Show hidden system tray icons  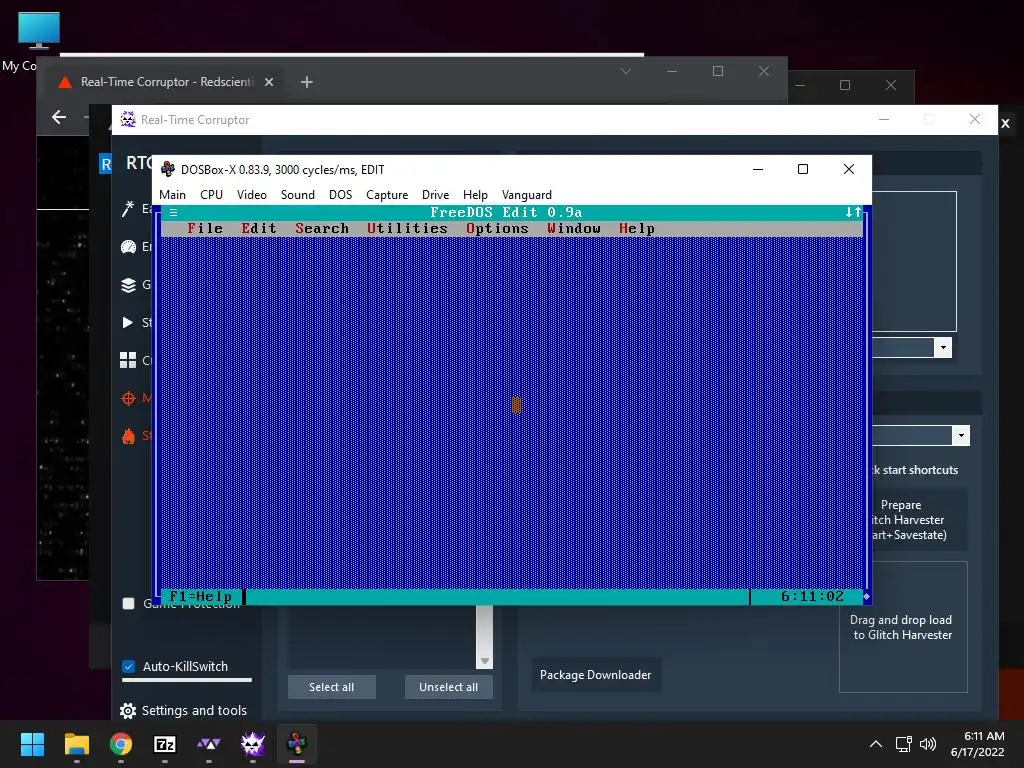(876, 744)
